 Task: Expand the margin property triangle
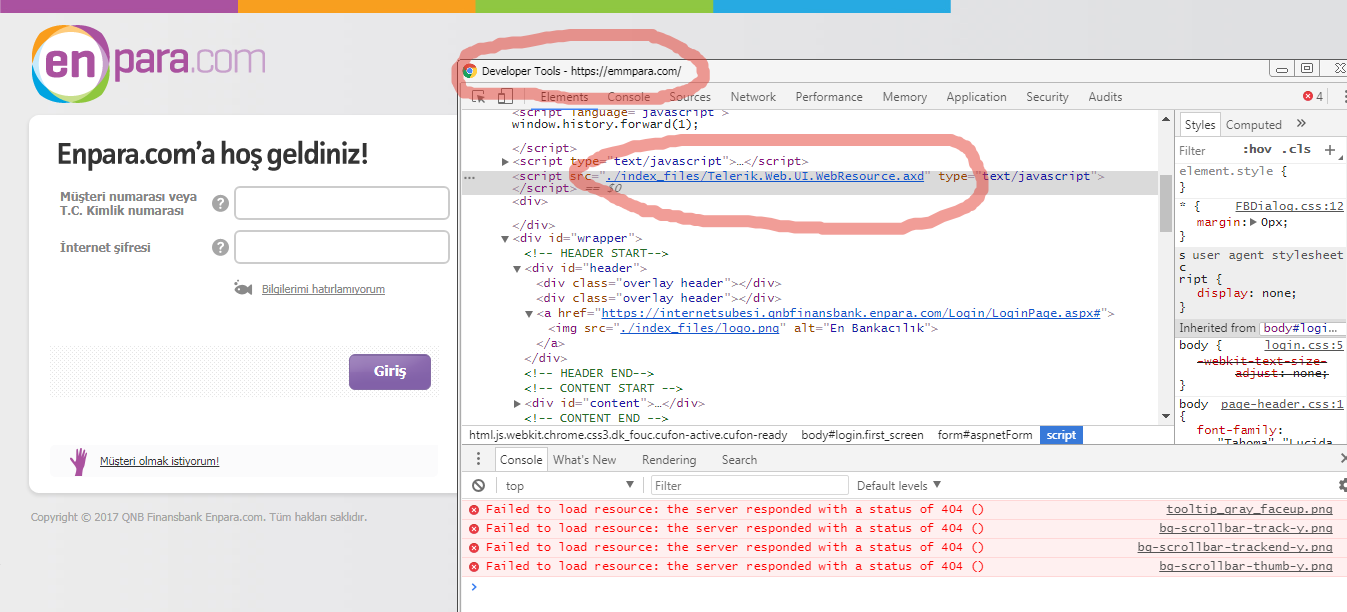(1254, 222)
